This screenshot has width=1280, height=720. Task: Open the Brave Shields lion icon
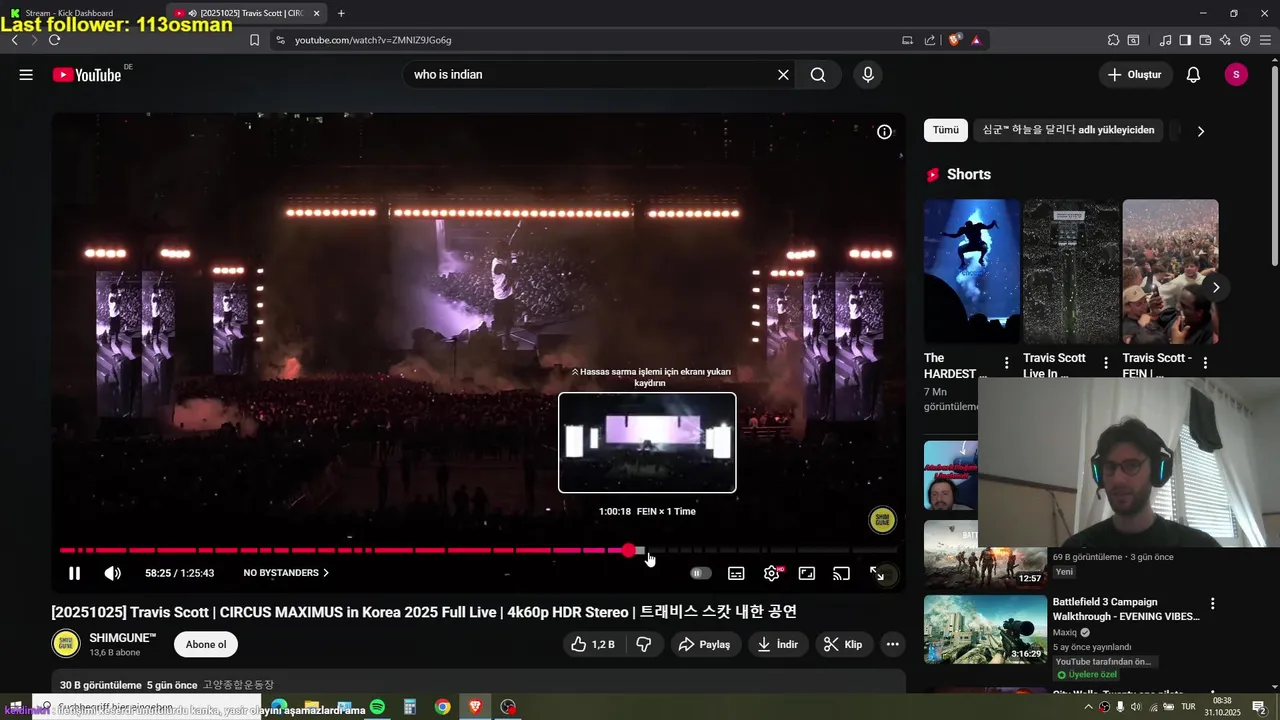pyautogui.click(x=955, y=40)
